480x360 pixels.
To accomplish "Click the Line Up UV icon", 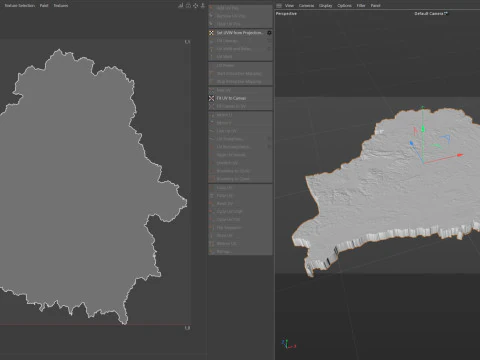I will (211, 131).
